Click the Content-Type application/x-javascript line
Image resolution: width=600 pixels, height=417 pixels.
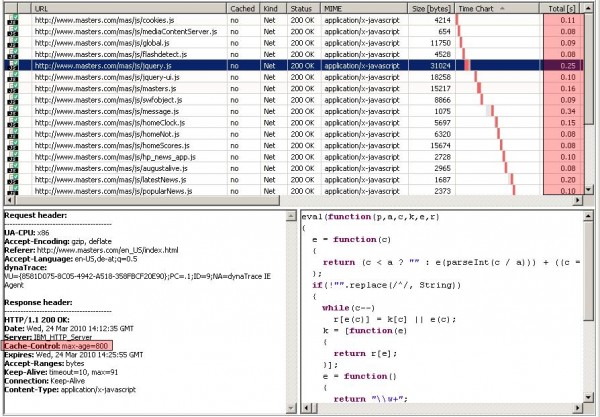(x=70, y=390)
